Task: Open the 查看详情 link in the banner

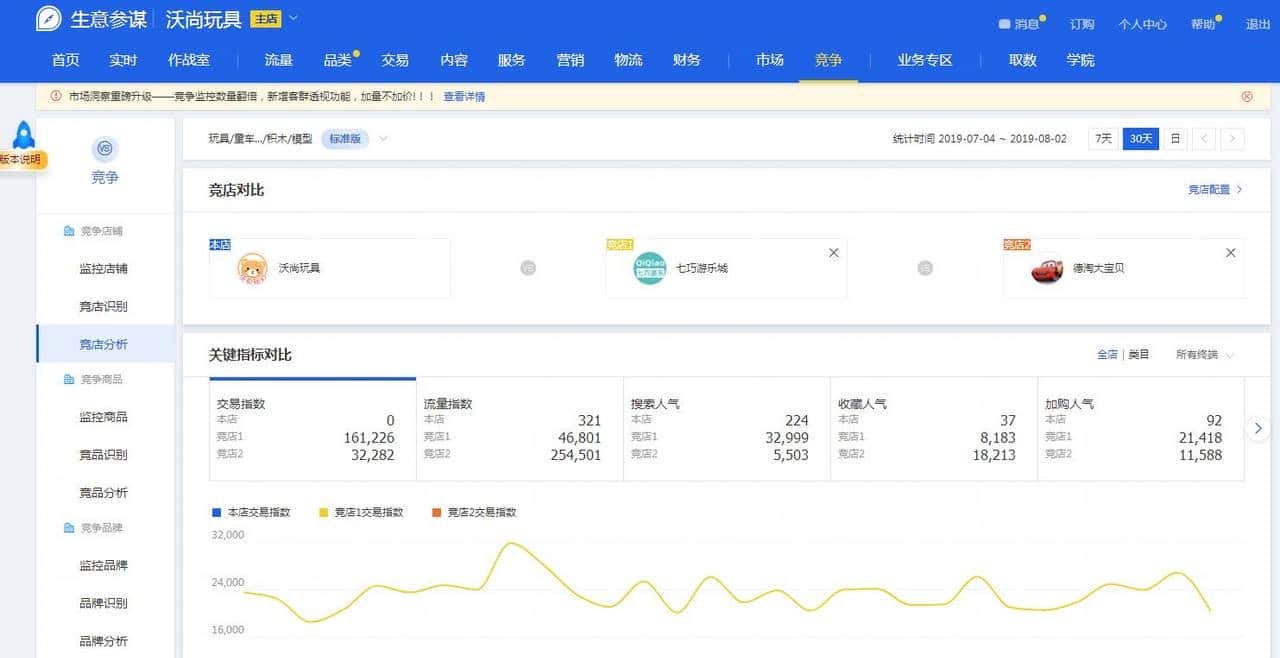Action: [x=464, y=96]
